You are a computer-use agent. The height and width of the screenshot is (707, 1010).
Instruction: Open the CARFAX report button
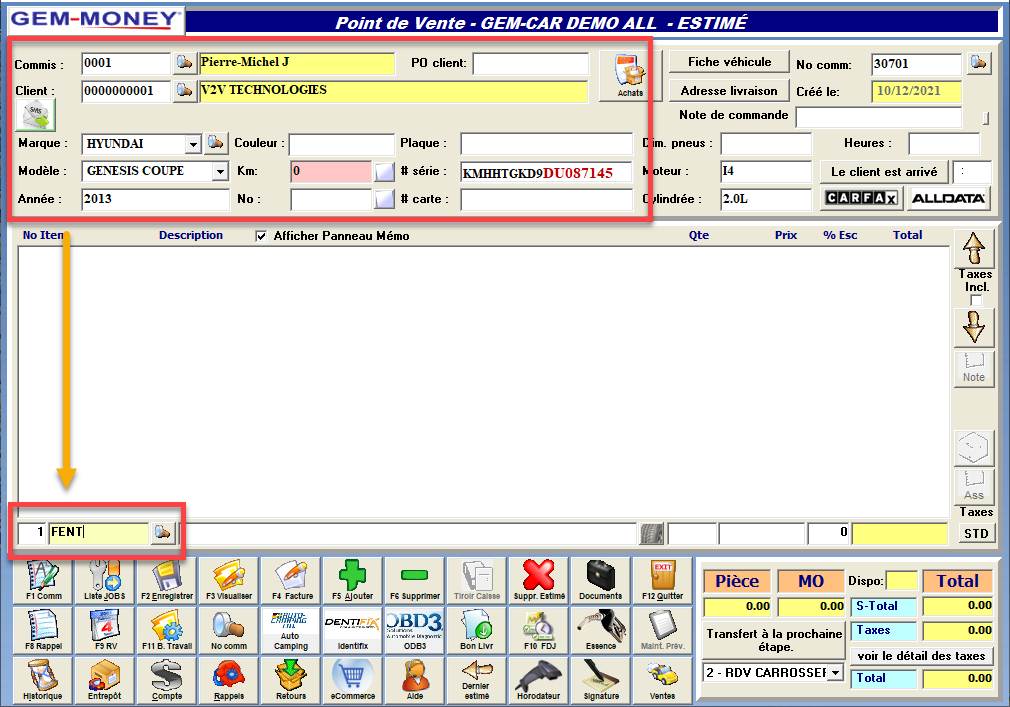pos(861,198)
